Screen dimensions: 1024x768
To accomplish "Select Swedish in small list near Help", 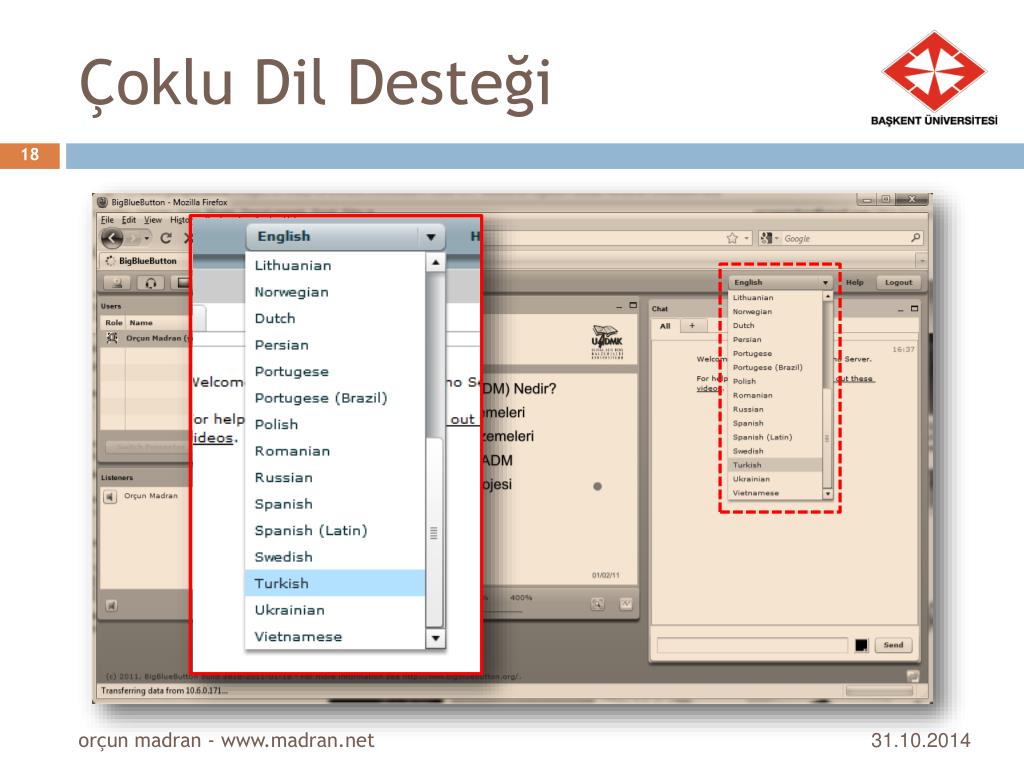I will (775, 451).
